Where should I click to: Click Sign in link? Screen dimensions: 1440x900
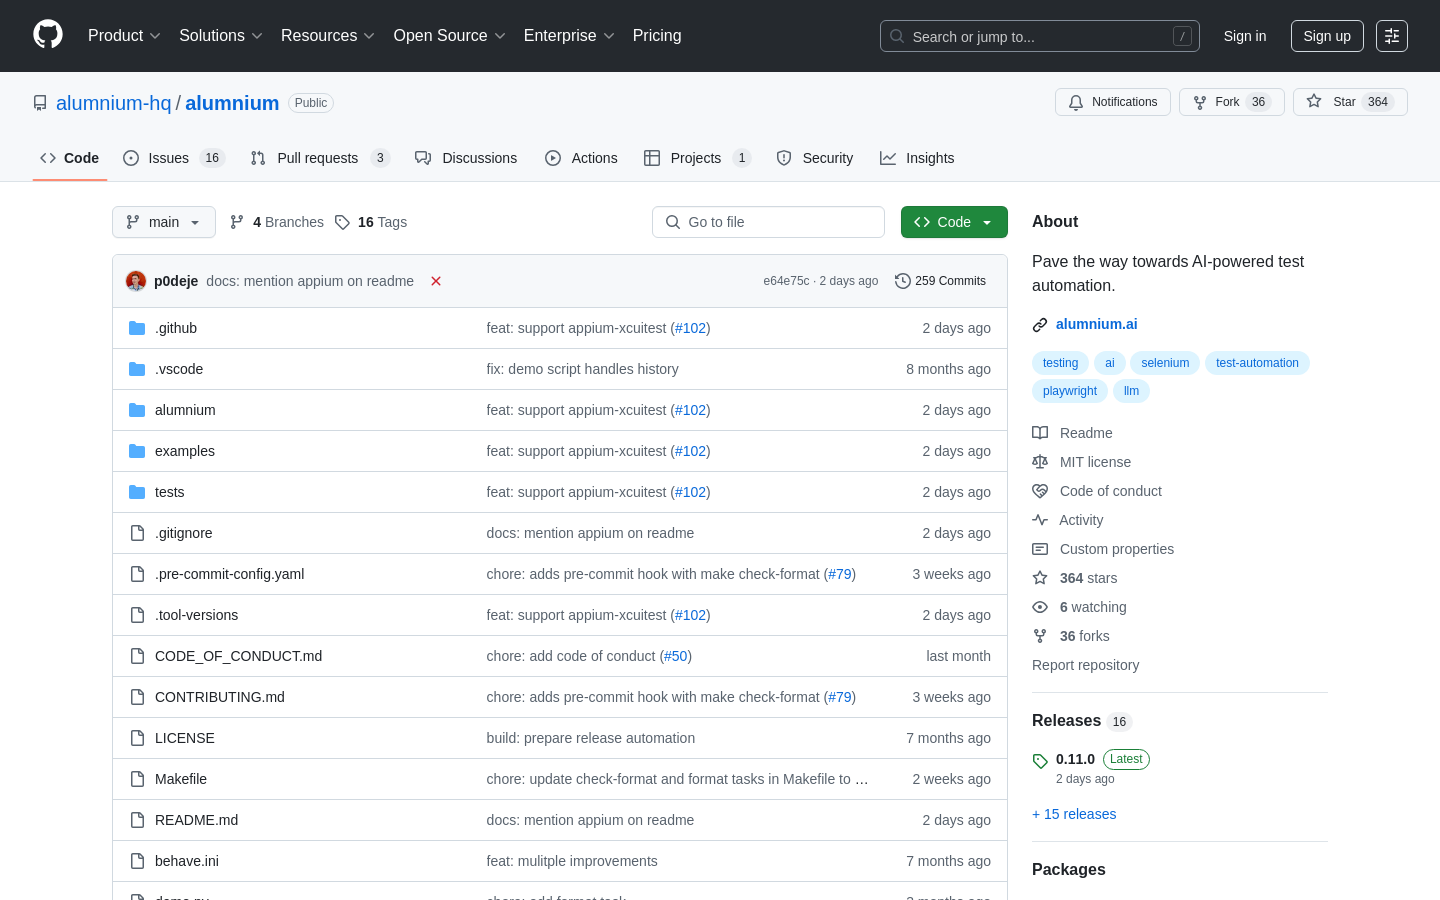pyautogui.click(x=1245, y=36)
